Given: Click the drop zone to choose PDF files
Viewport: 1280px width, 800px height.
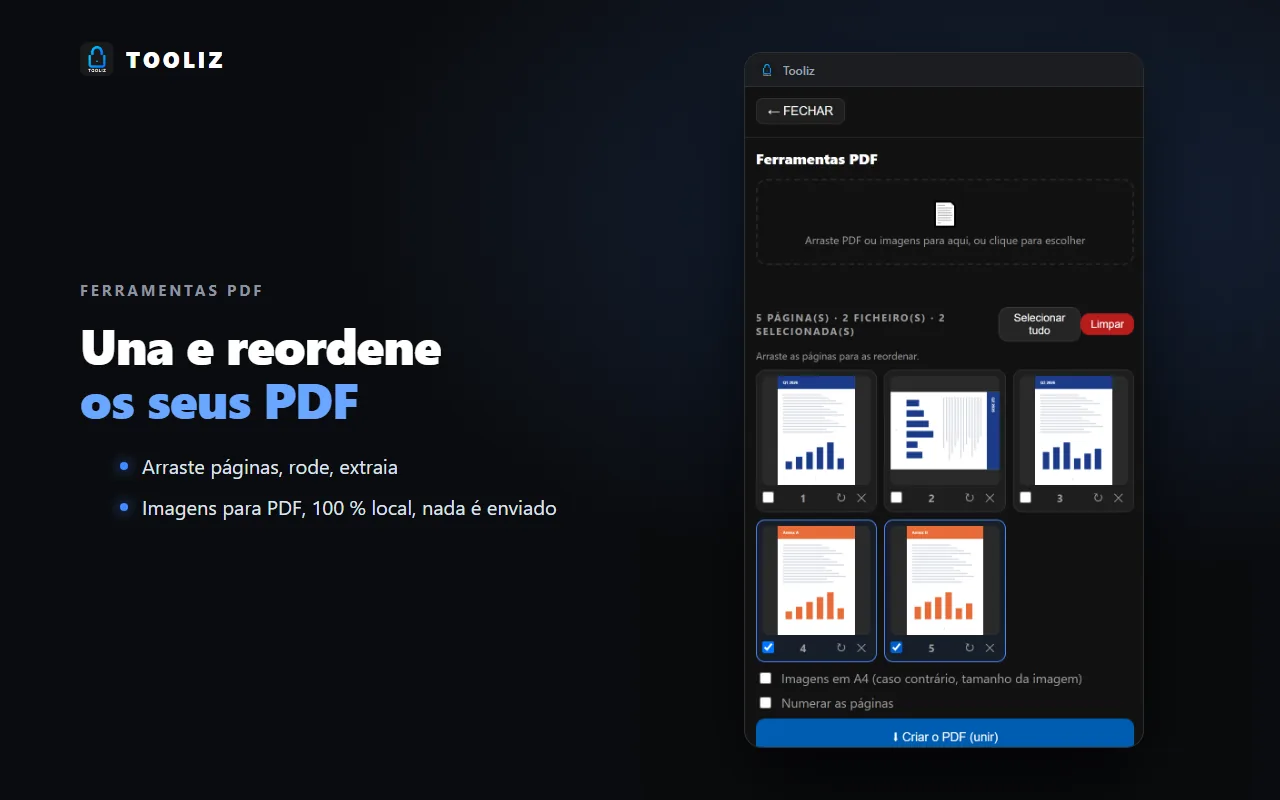Looking at the screenshot, I should click(x=945, y=222).
